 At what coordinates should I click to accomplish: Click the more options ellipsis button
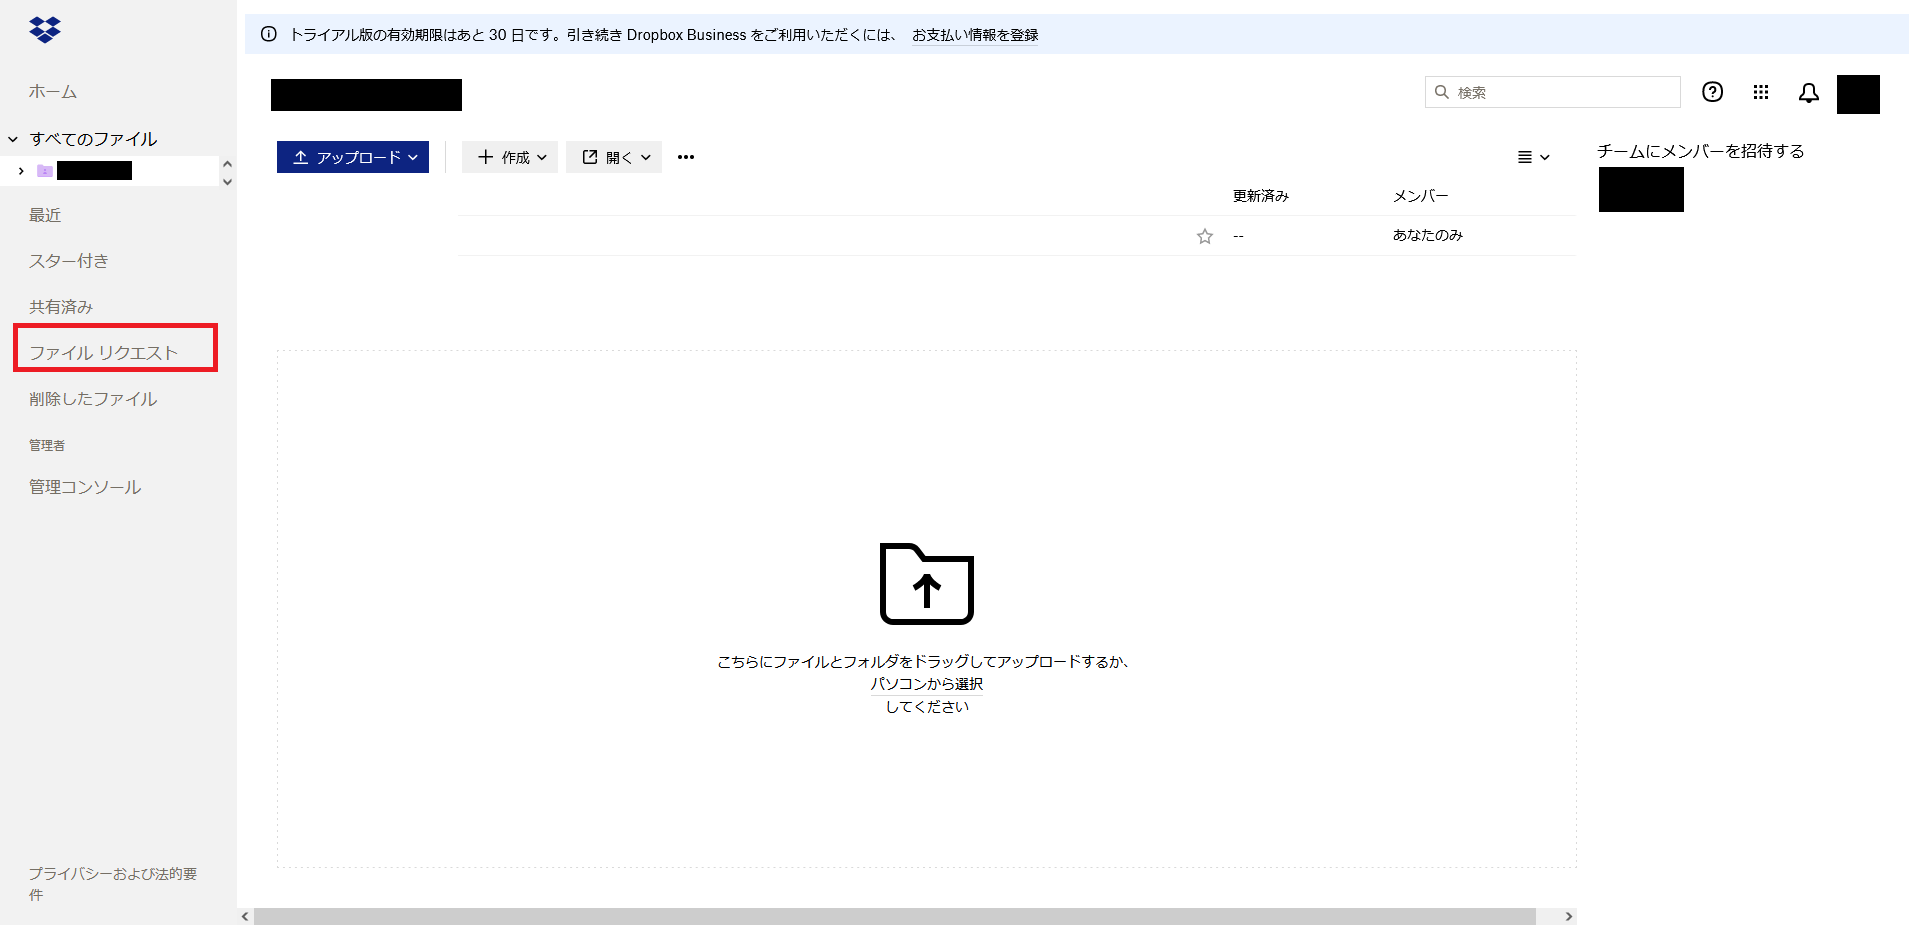[685, 157]
